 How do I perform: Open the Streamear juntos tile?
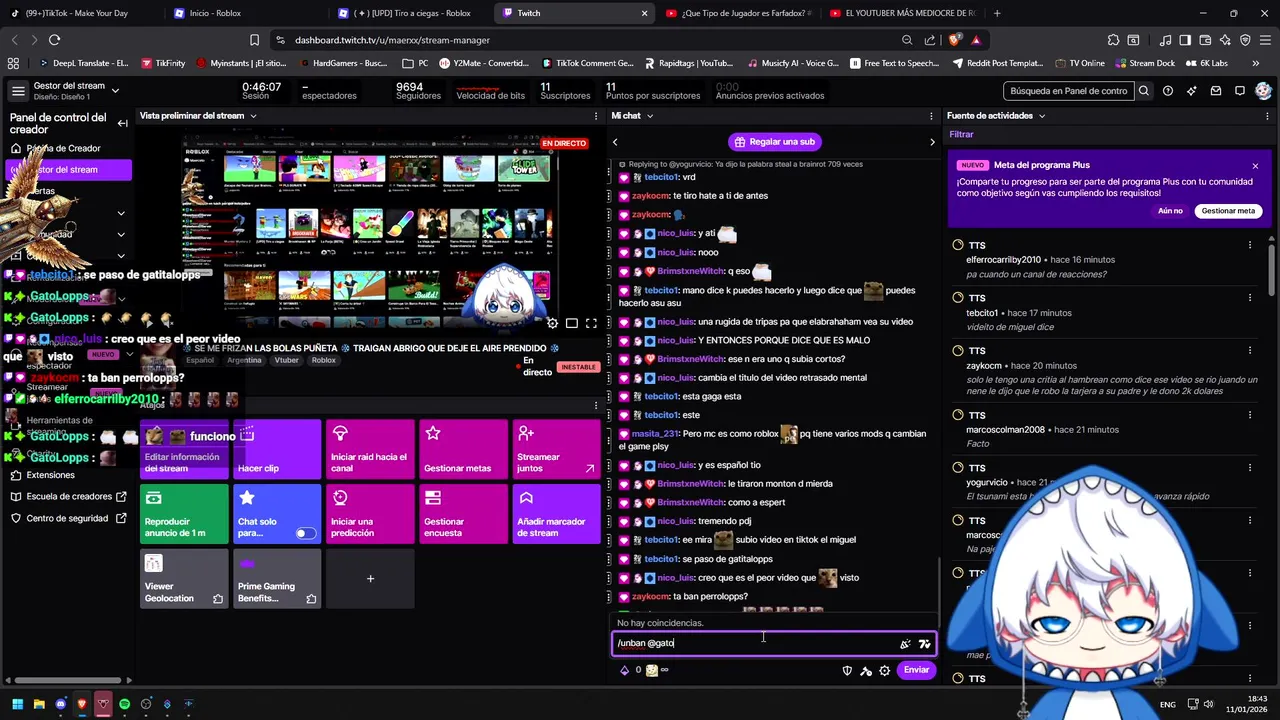pyautogui.click(x=556, y=449)
